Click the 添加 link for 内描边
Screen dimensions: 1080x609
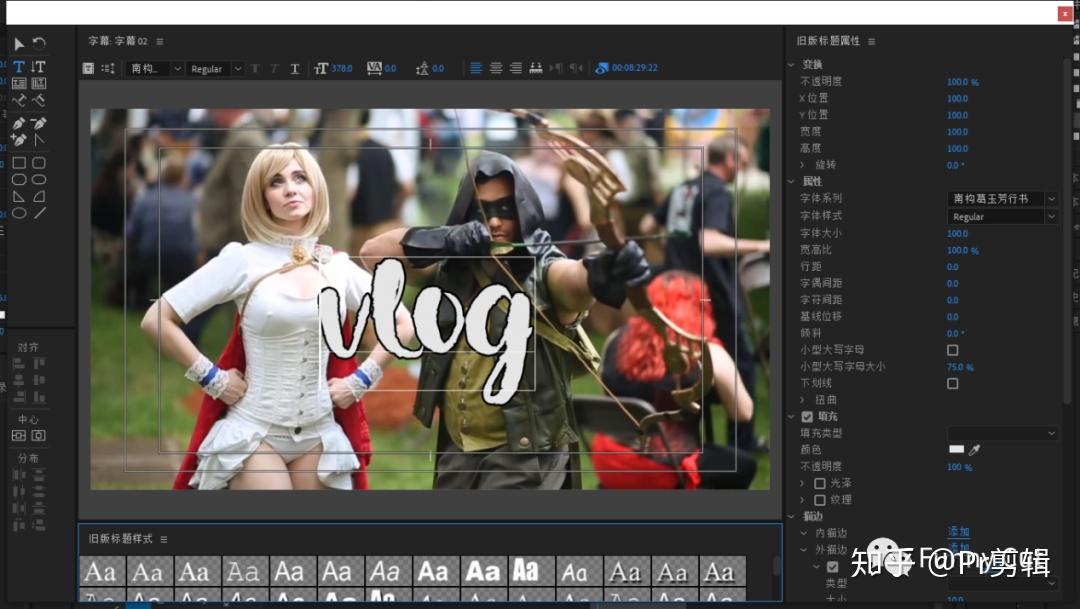click(x=958, y=532)
